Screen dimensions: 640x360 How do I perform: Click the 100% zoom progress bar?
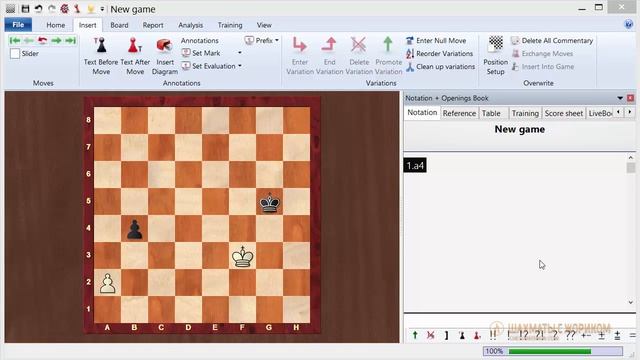click(553, 351)
